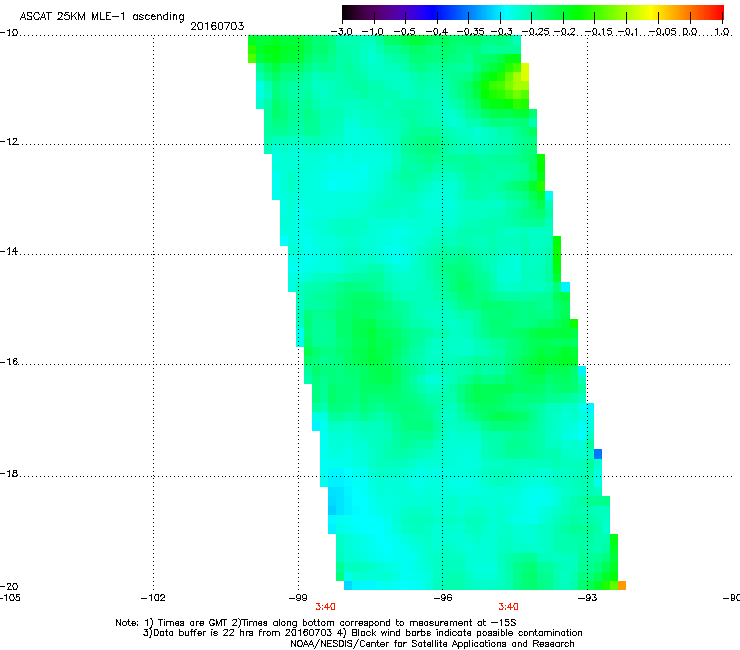Click the 'ASCAT 25KM MLE-1 ascending' title
This screenshot has width=740, height=650.
pyautogui.click(x=102, y=16)
